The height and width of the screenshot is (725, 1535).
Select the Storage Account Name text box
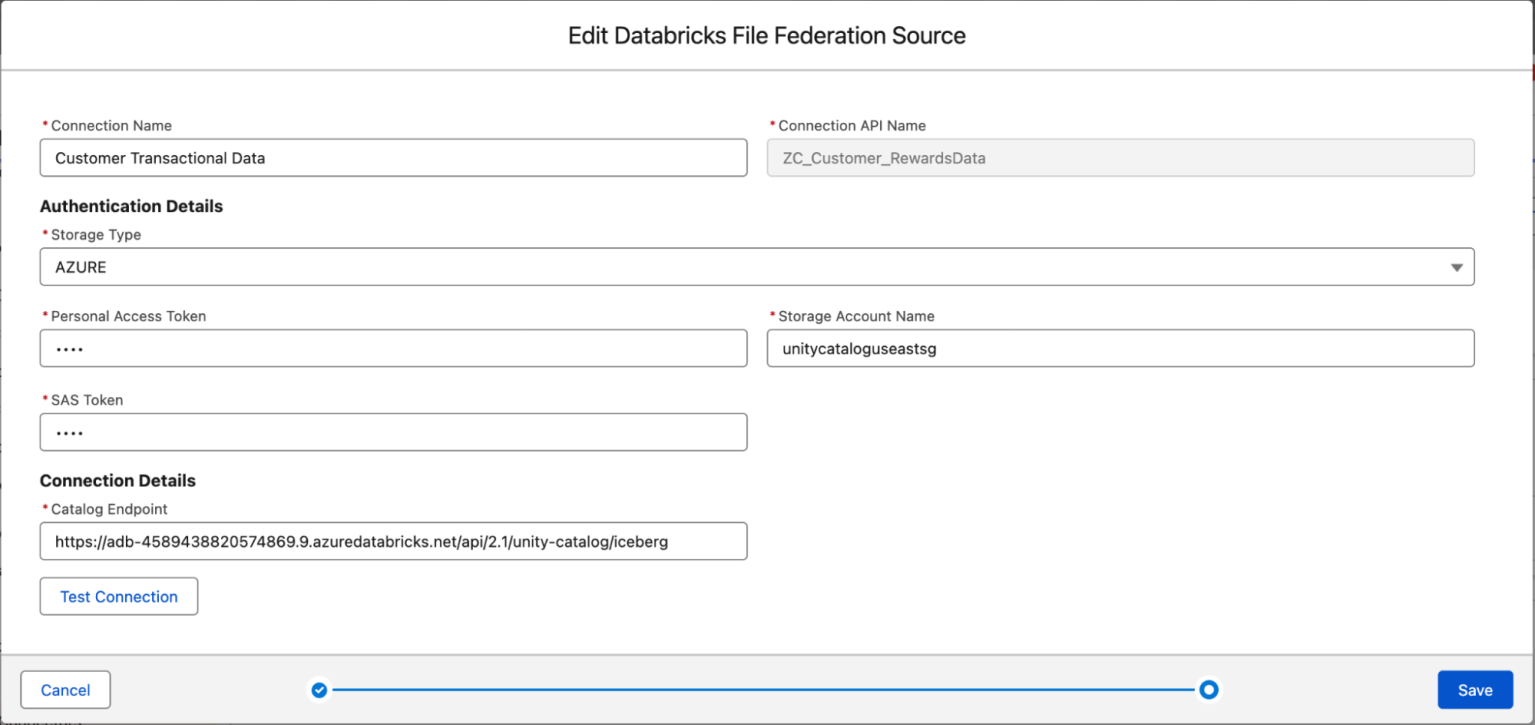click(x=1120, y=348)
